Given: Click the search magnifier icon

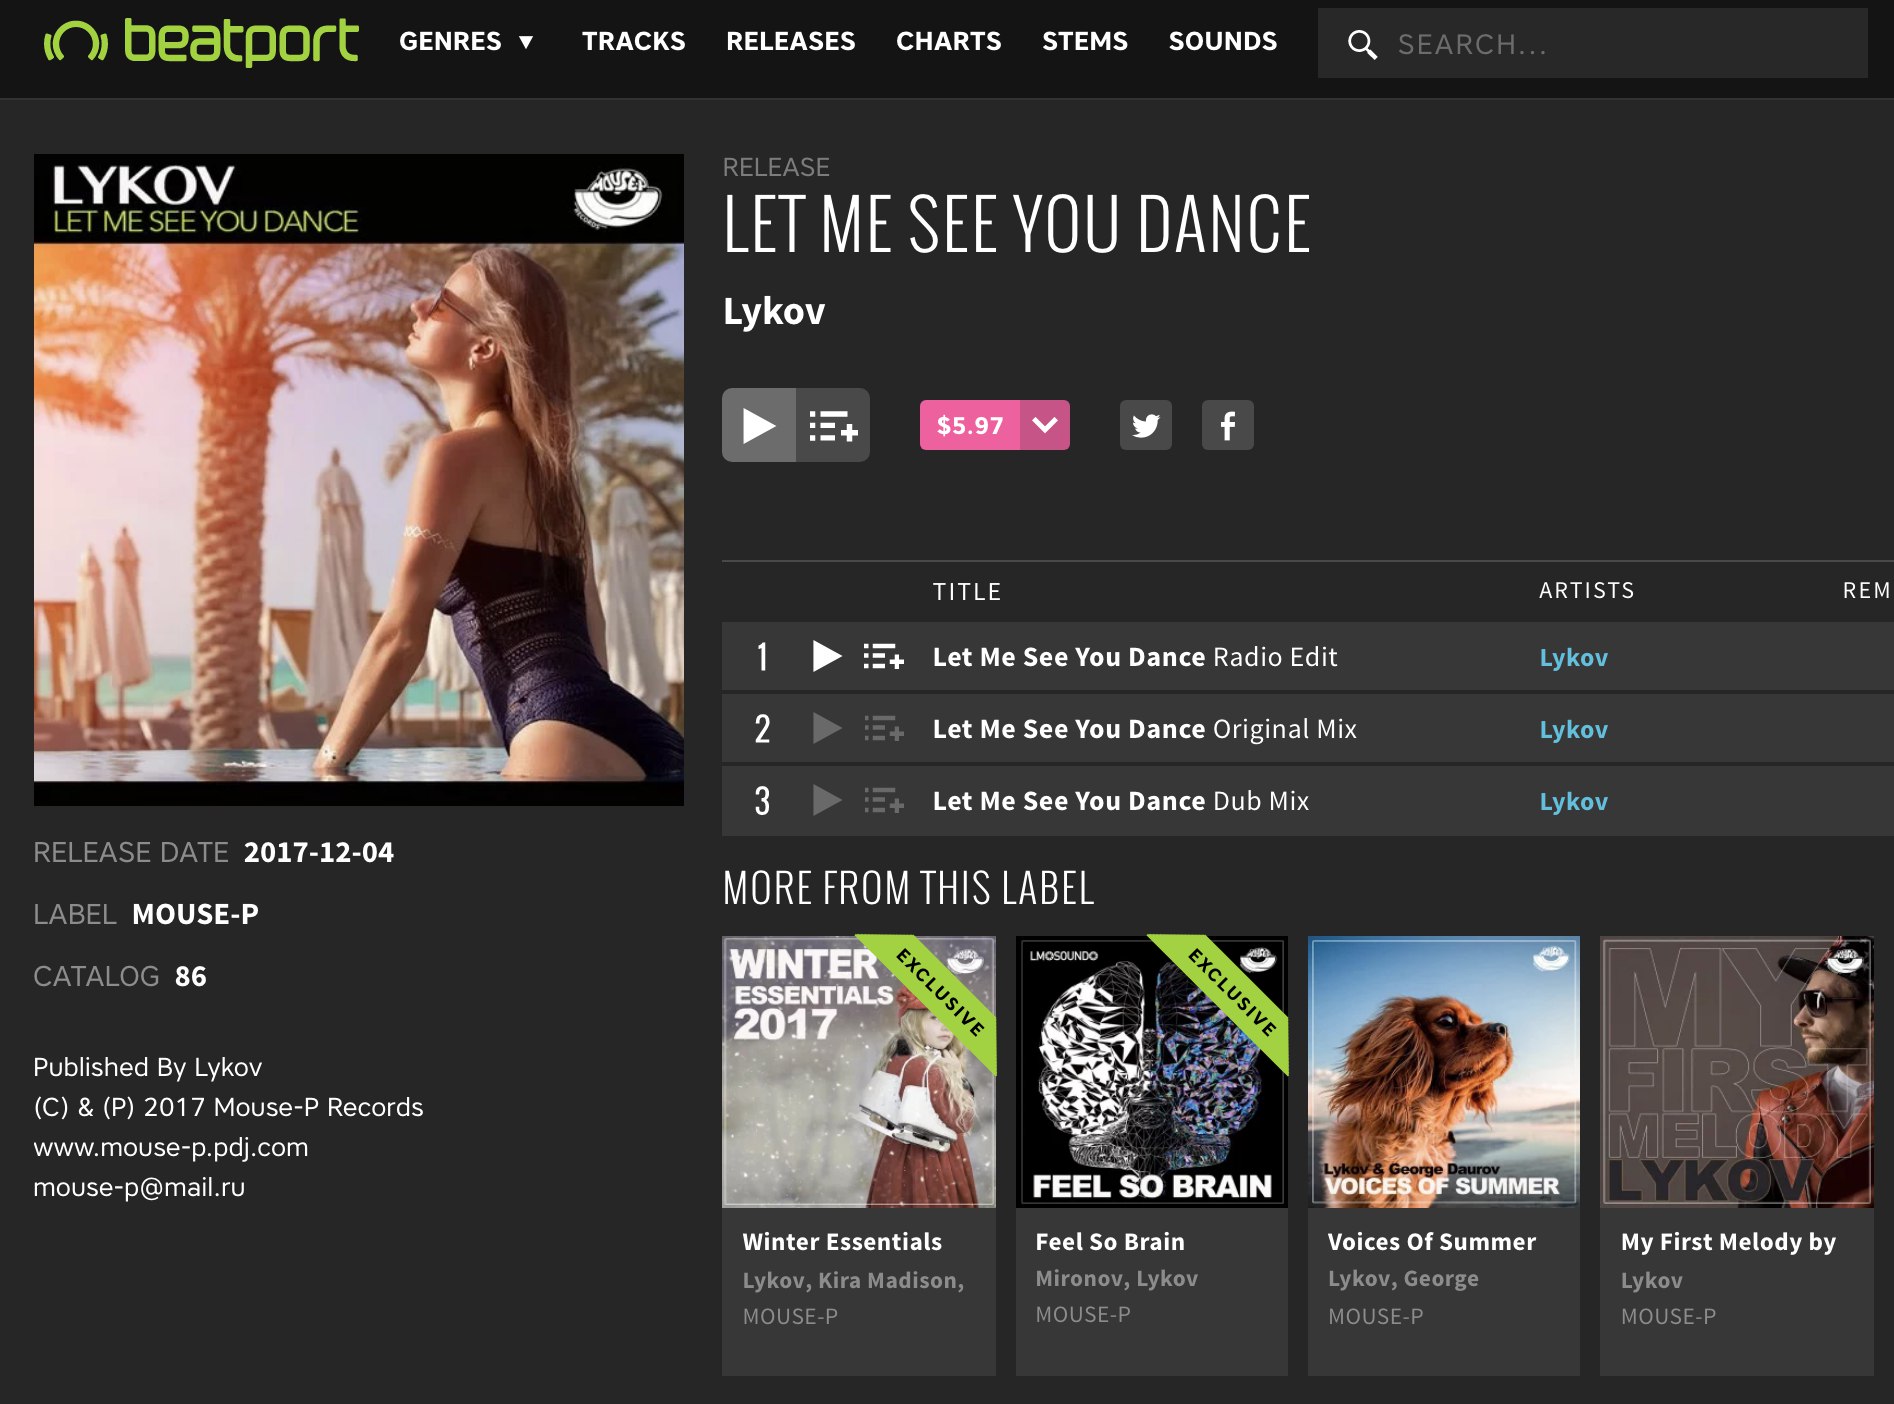Looking at the screenshot, I should pyautogui.click(x=1361, y=44).
